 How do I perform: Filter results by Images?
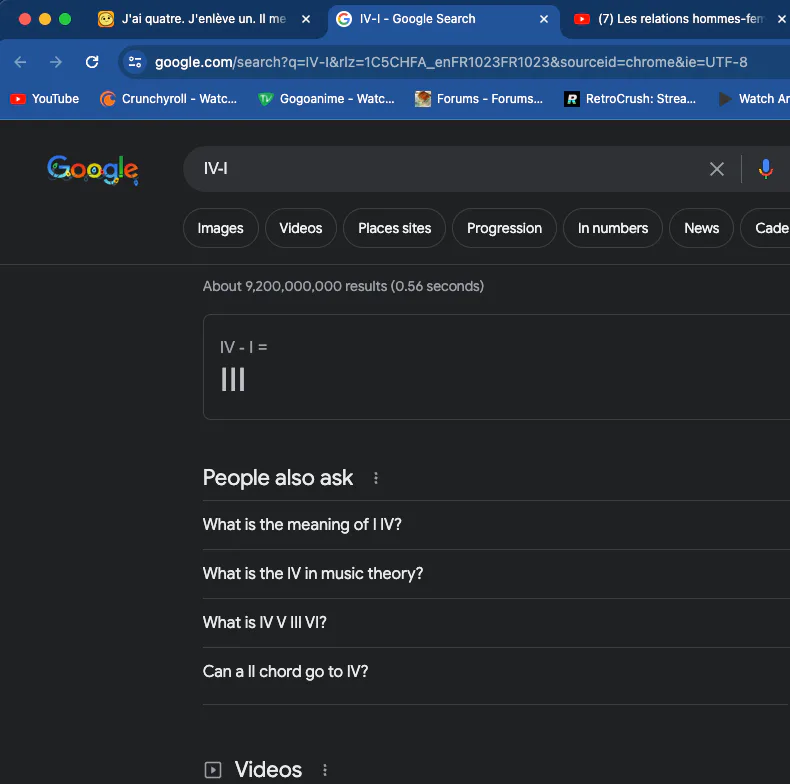pos(221,228)
